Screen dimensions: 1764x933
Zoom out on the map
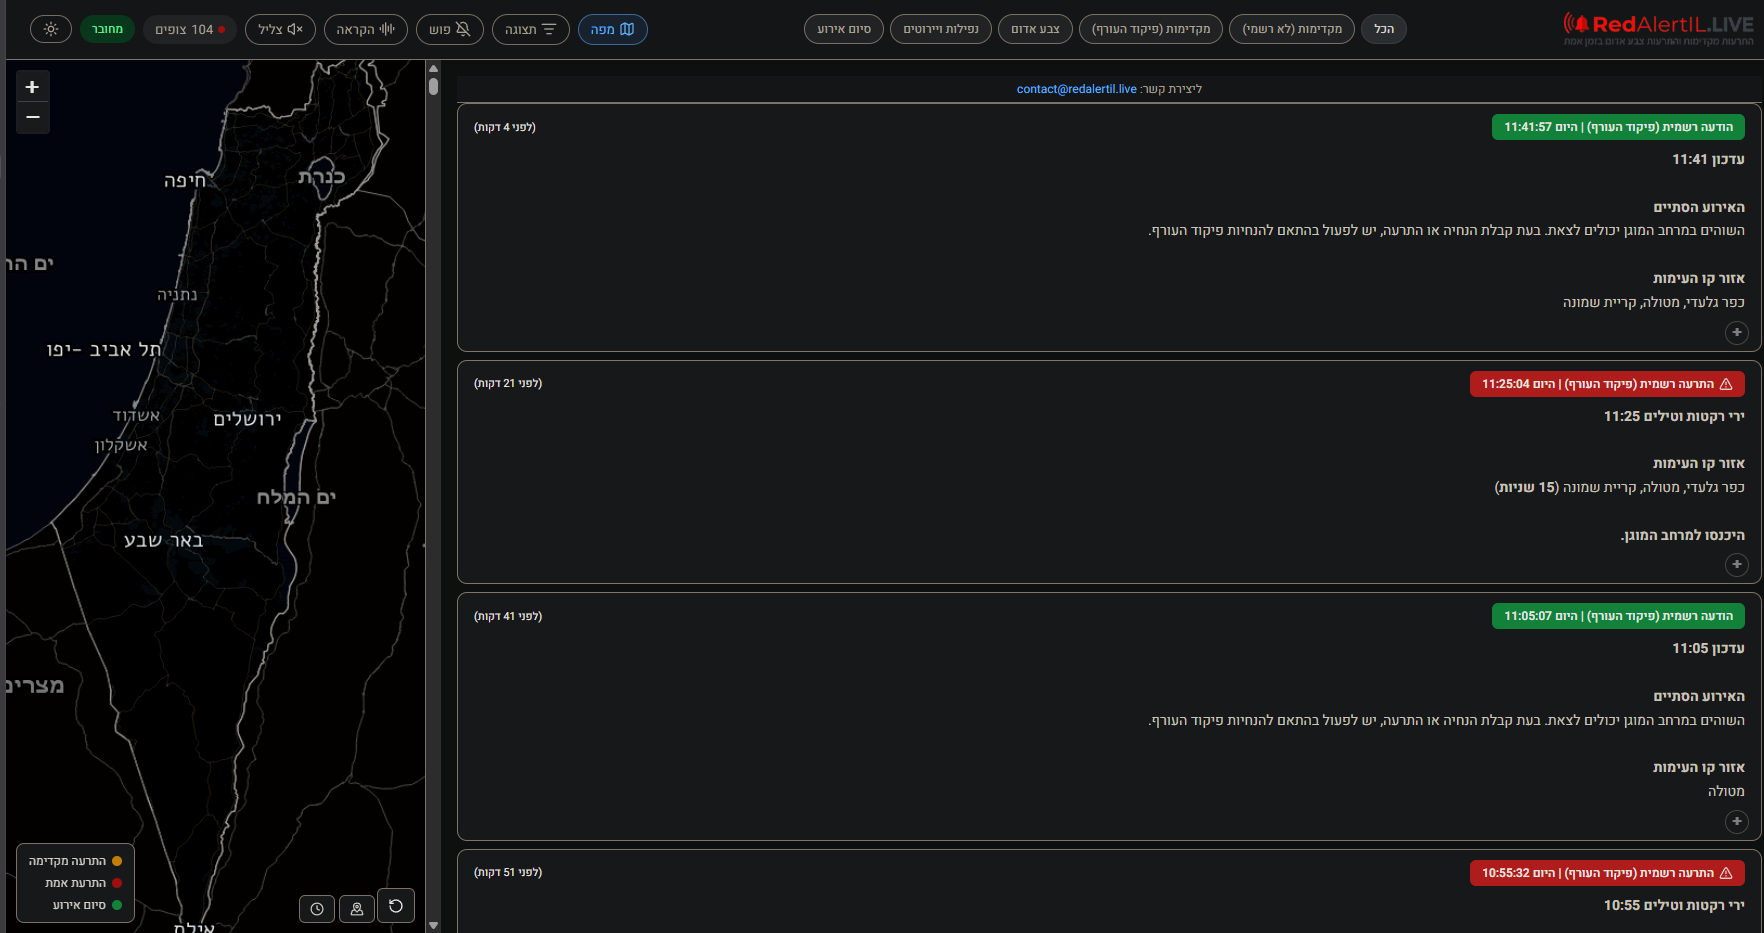tap(32, 118)
